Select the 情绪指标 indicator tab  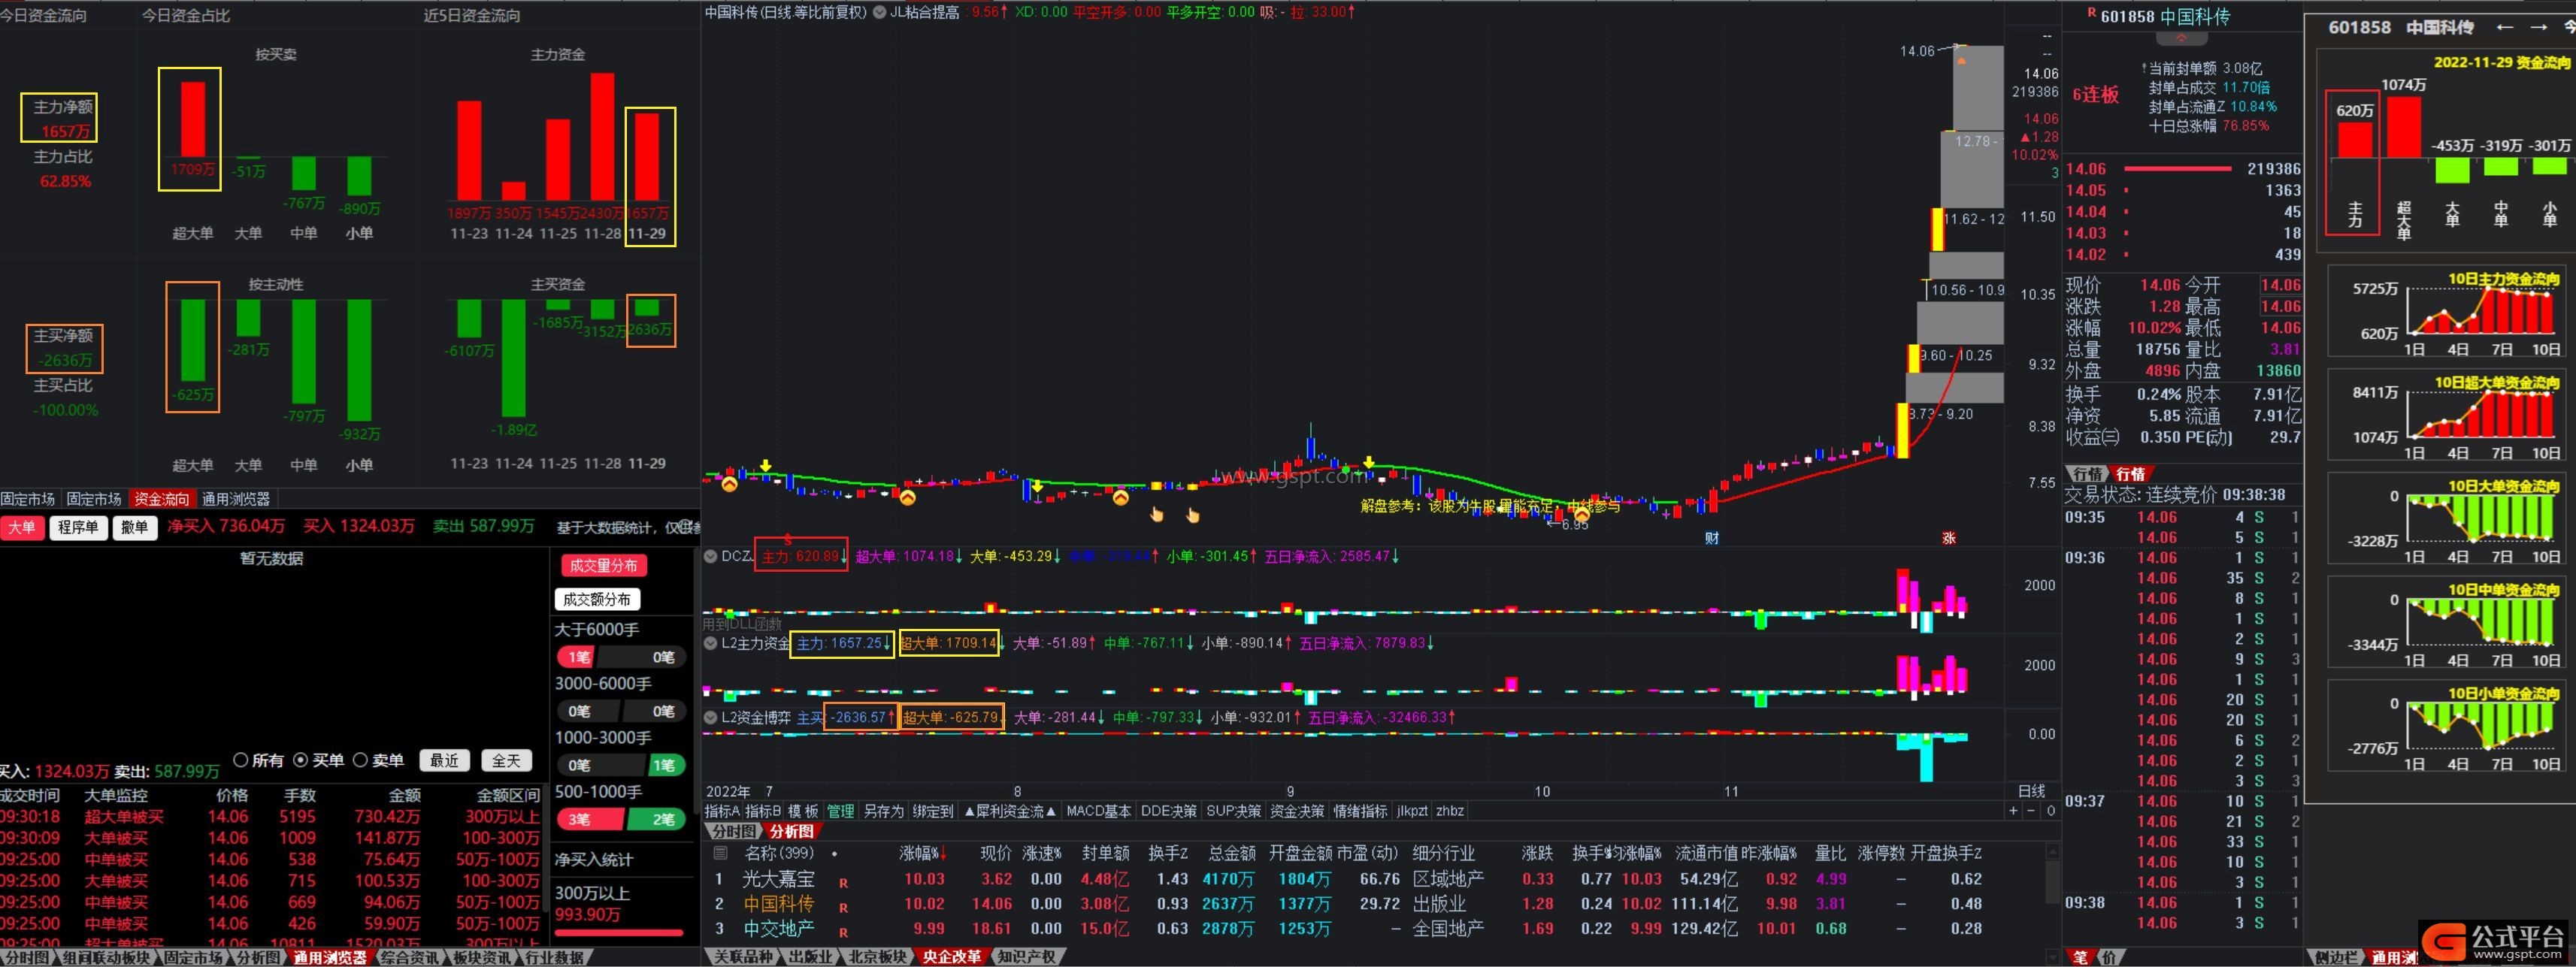[x=1360, y=811]
